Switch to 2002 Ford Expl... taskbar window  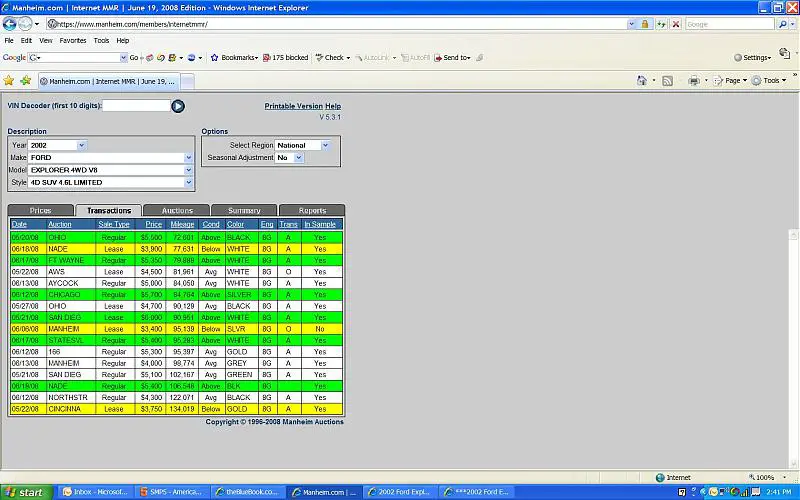coord(399,492)
